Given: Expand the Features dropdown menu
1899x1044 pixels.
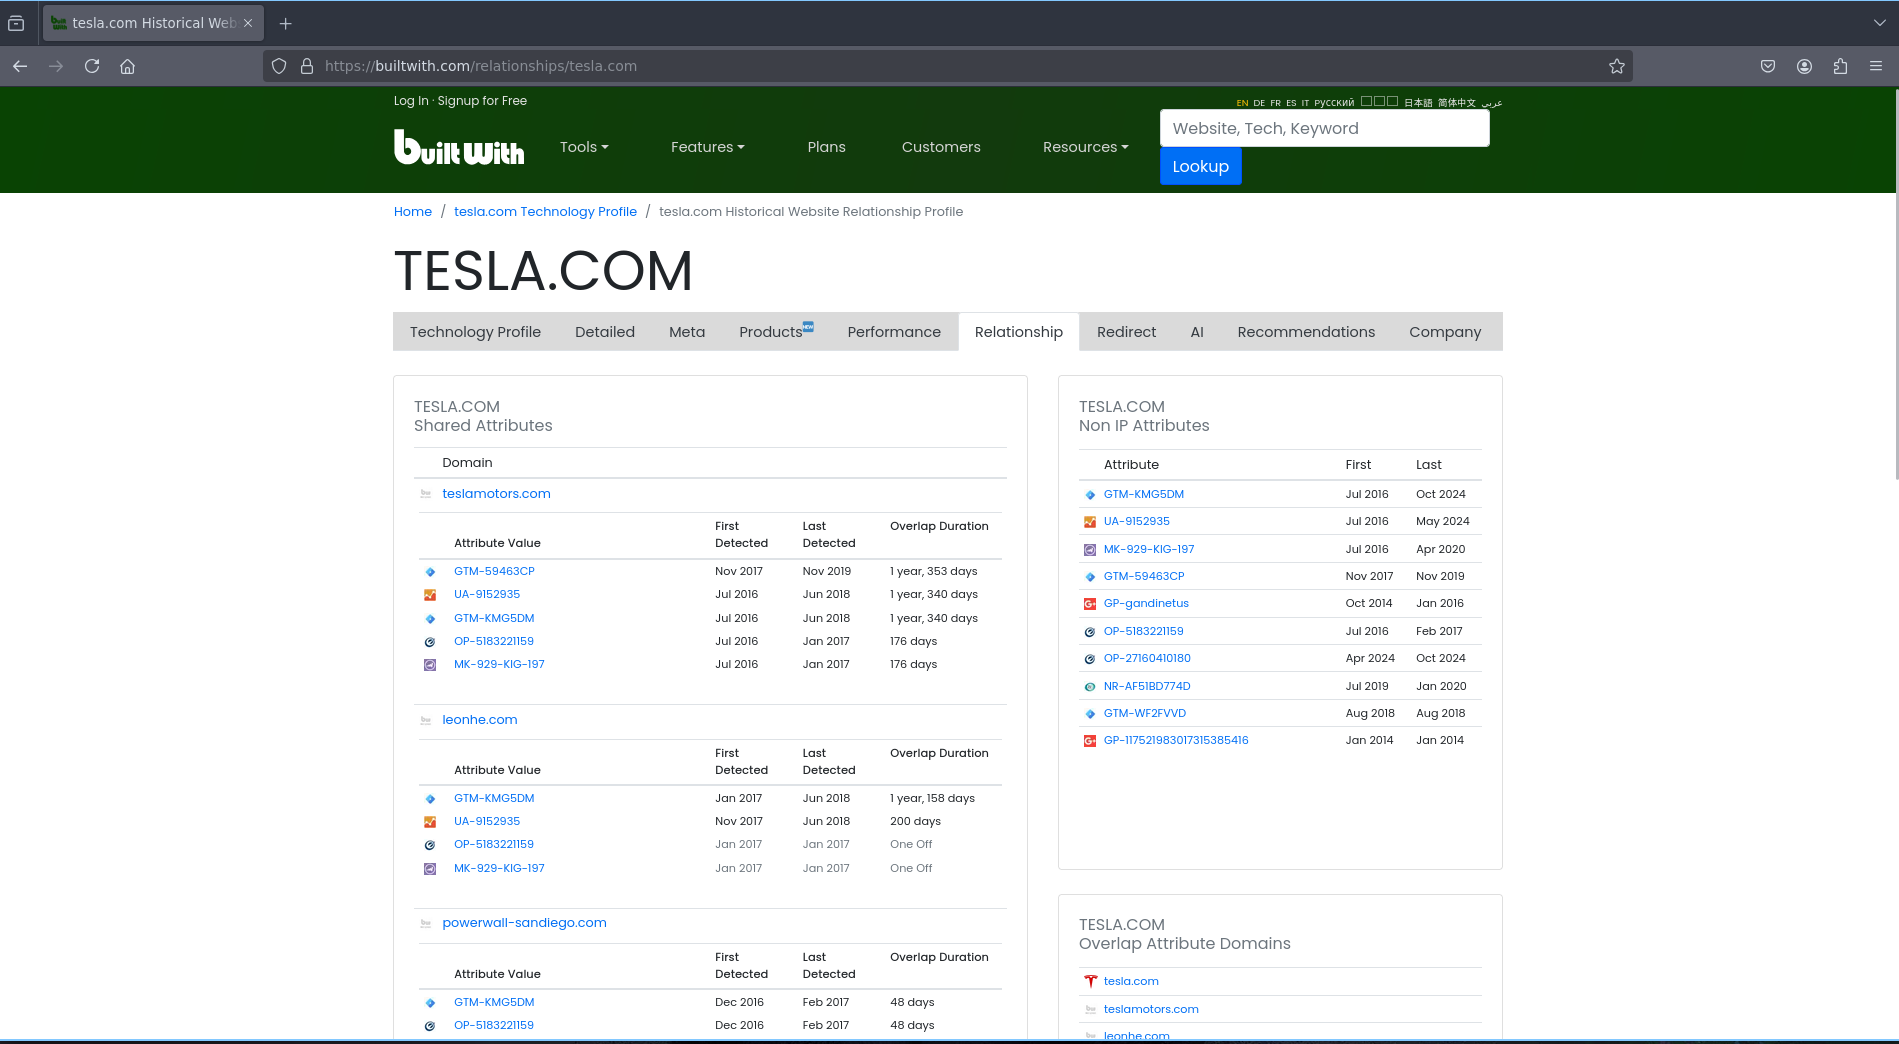Looking at the screenshot, I should (x=707, y=147).
